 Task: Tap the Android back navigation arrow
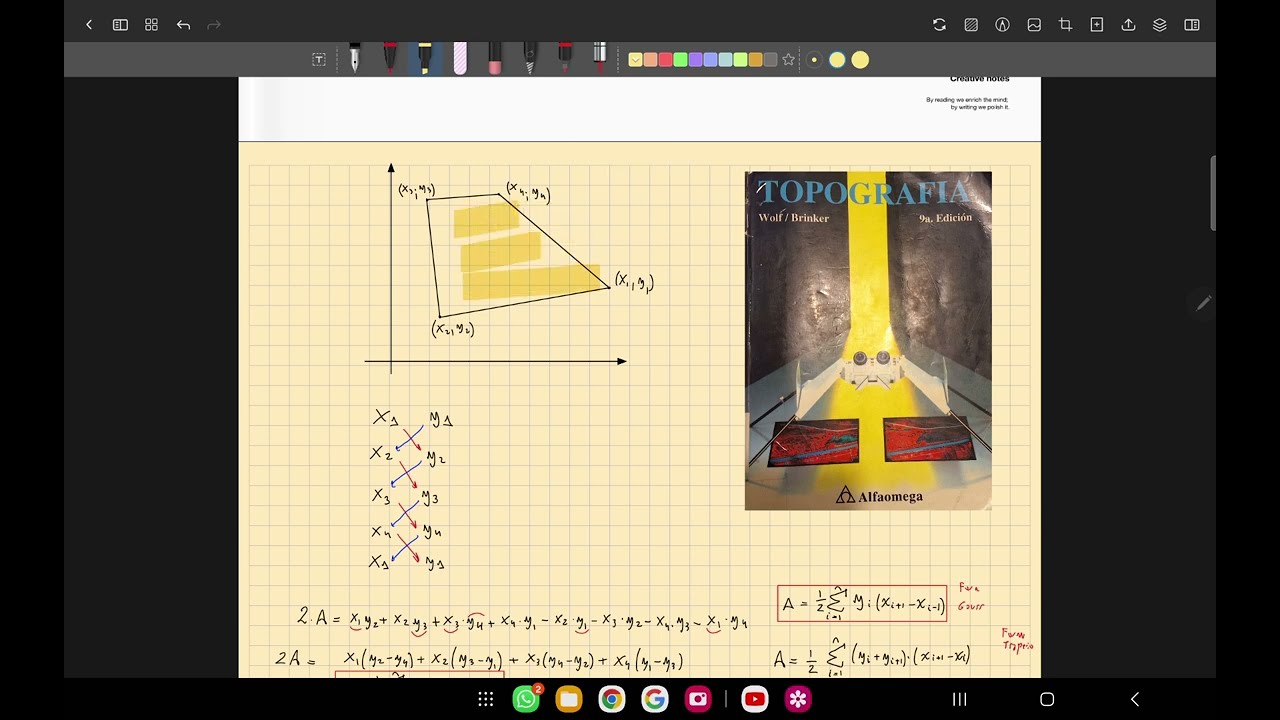pos(1135,699)
